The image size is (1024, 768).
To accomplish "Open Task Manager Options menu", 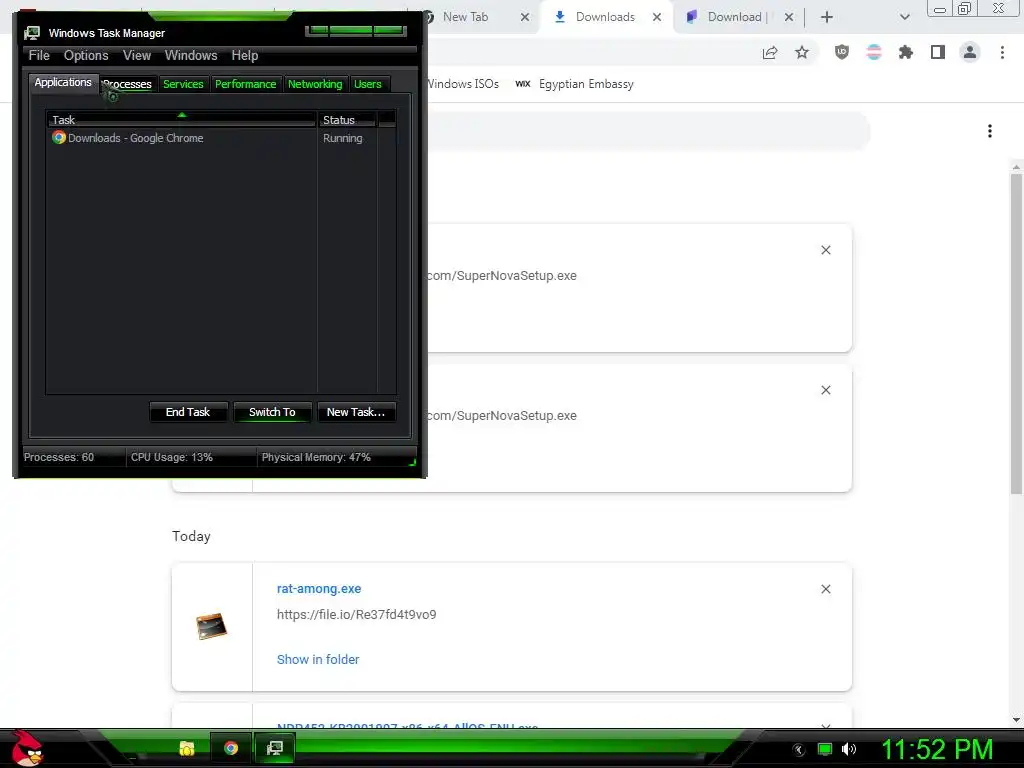I will (x=86, y=56).
